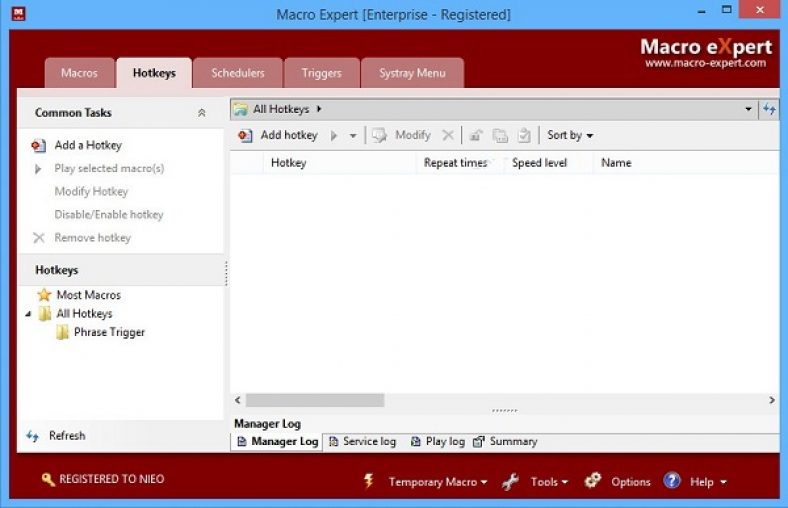Click Disable/Enable hotkey task
This screenshot has width=788, height=508.
(109, 215)
